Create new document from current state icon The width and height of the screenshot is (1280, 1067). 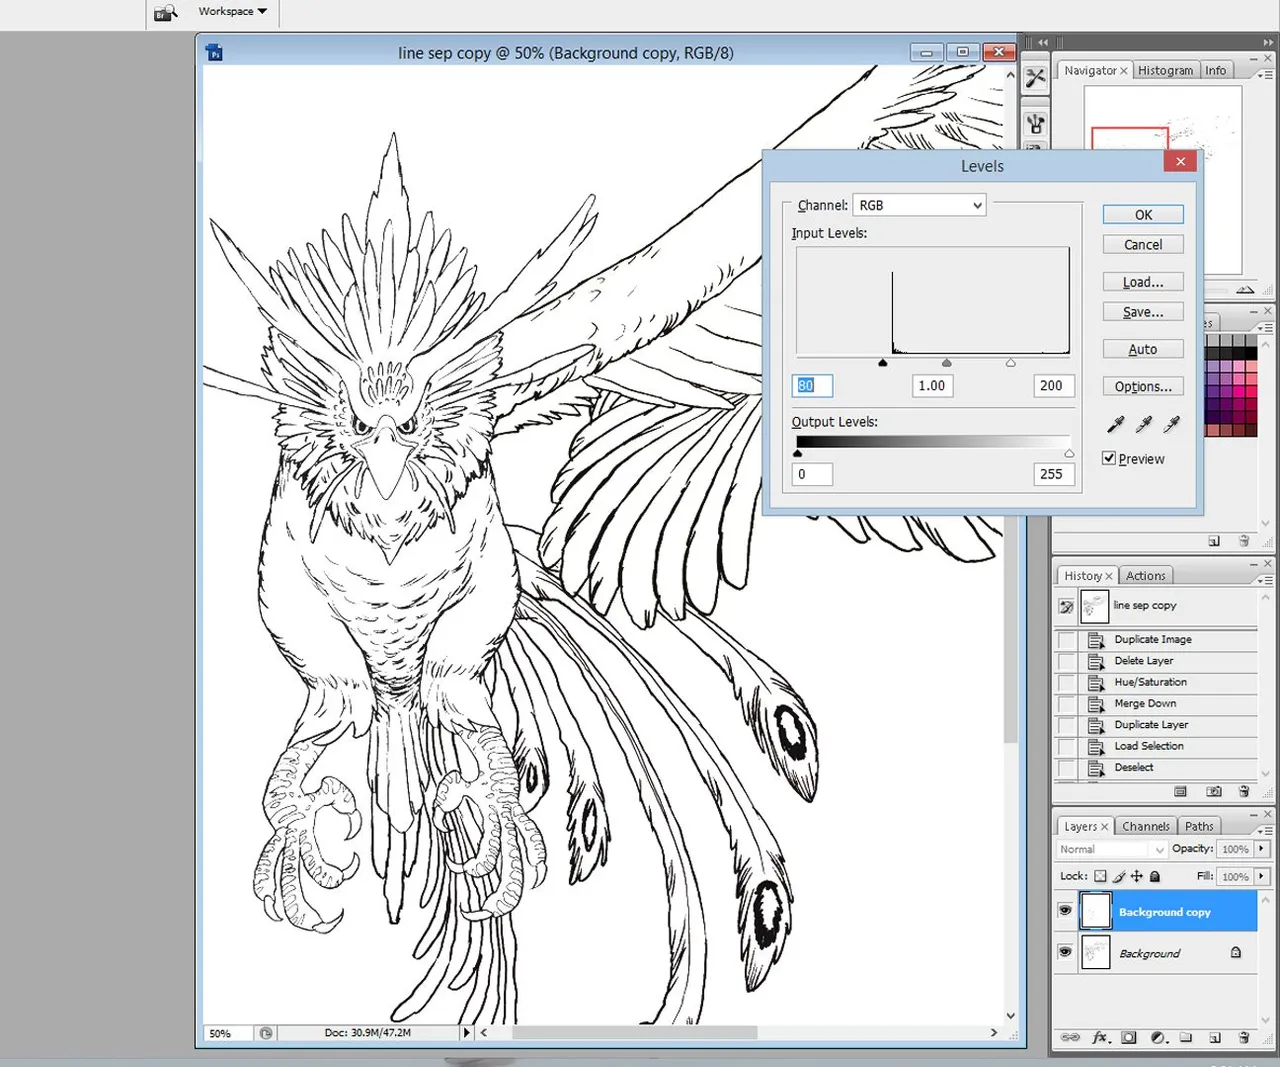tap(1180, 791)
